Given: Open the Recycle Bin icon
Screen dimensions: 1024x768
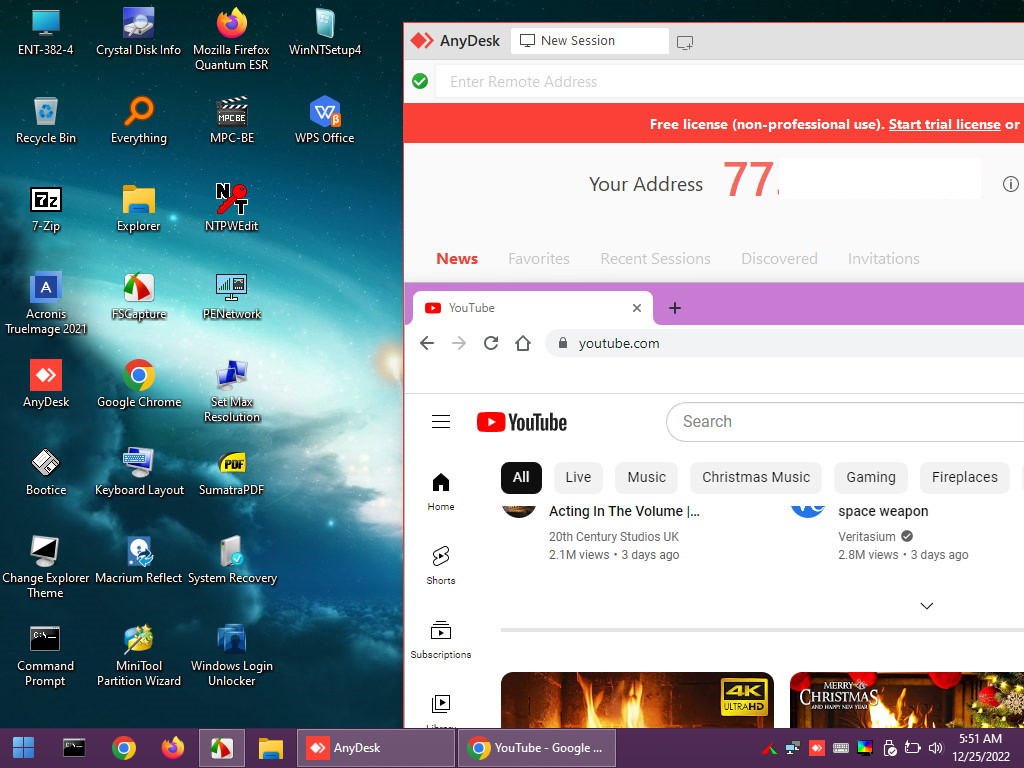Looking at the screenshot, I should [46, 121].
